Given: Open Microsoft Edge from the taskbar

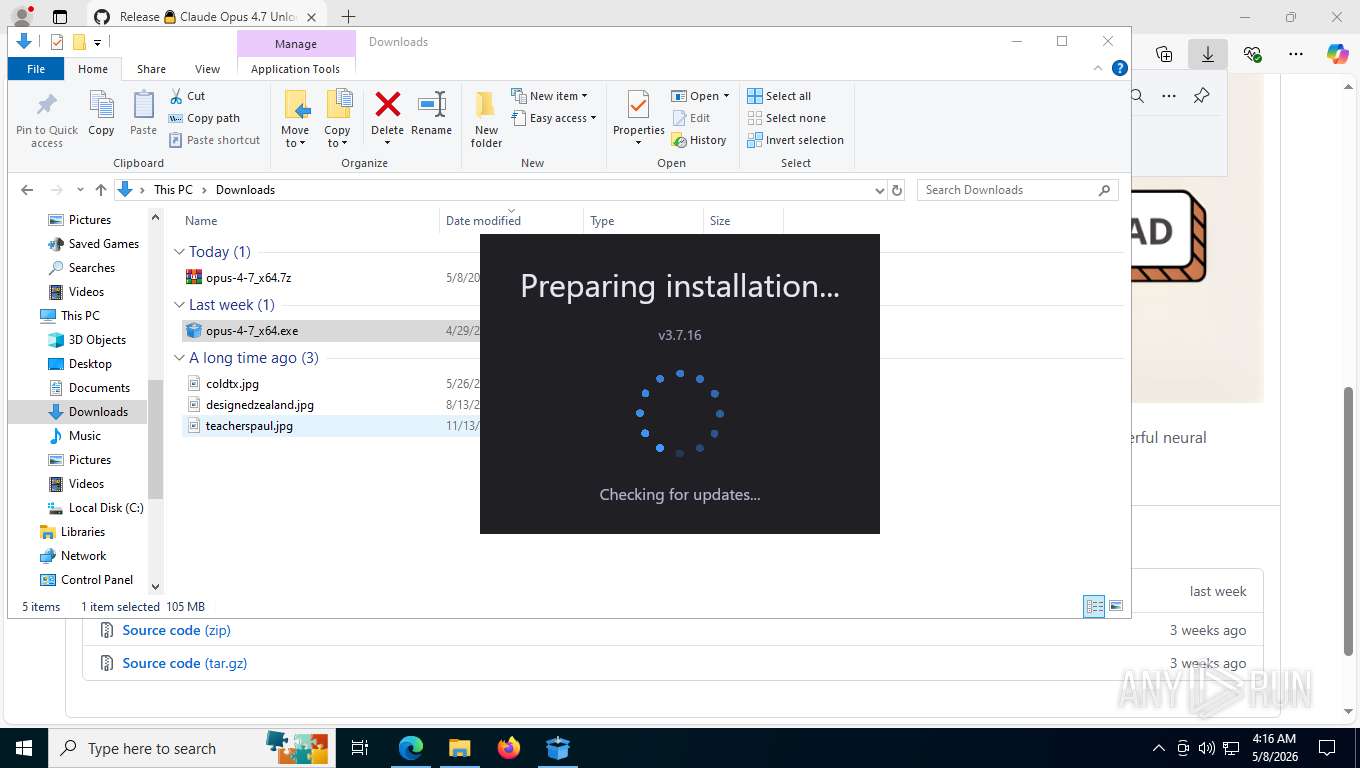Looking at the screenshot, I should [x=411, y=748].
